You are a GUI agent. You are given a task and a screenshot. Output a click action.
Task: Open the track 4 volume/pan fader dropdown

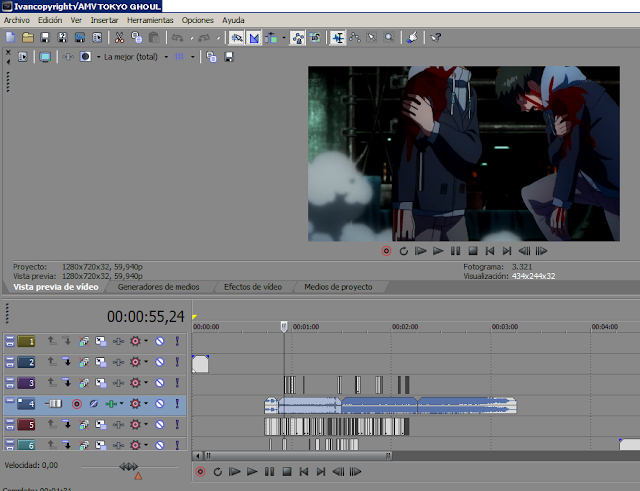point(121,403)
